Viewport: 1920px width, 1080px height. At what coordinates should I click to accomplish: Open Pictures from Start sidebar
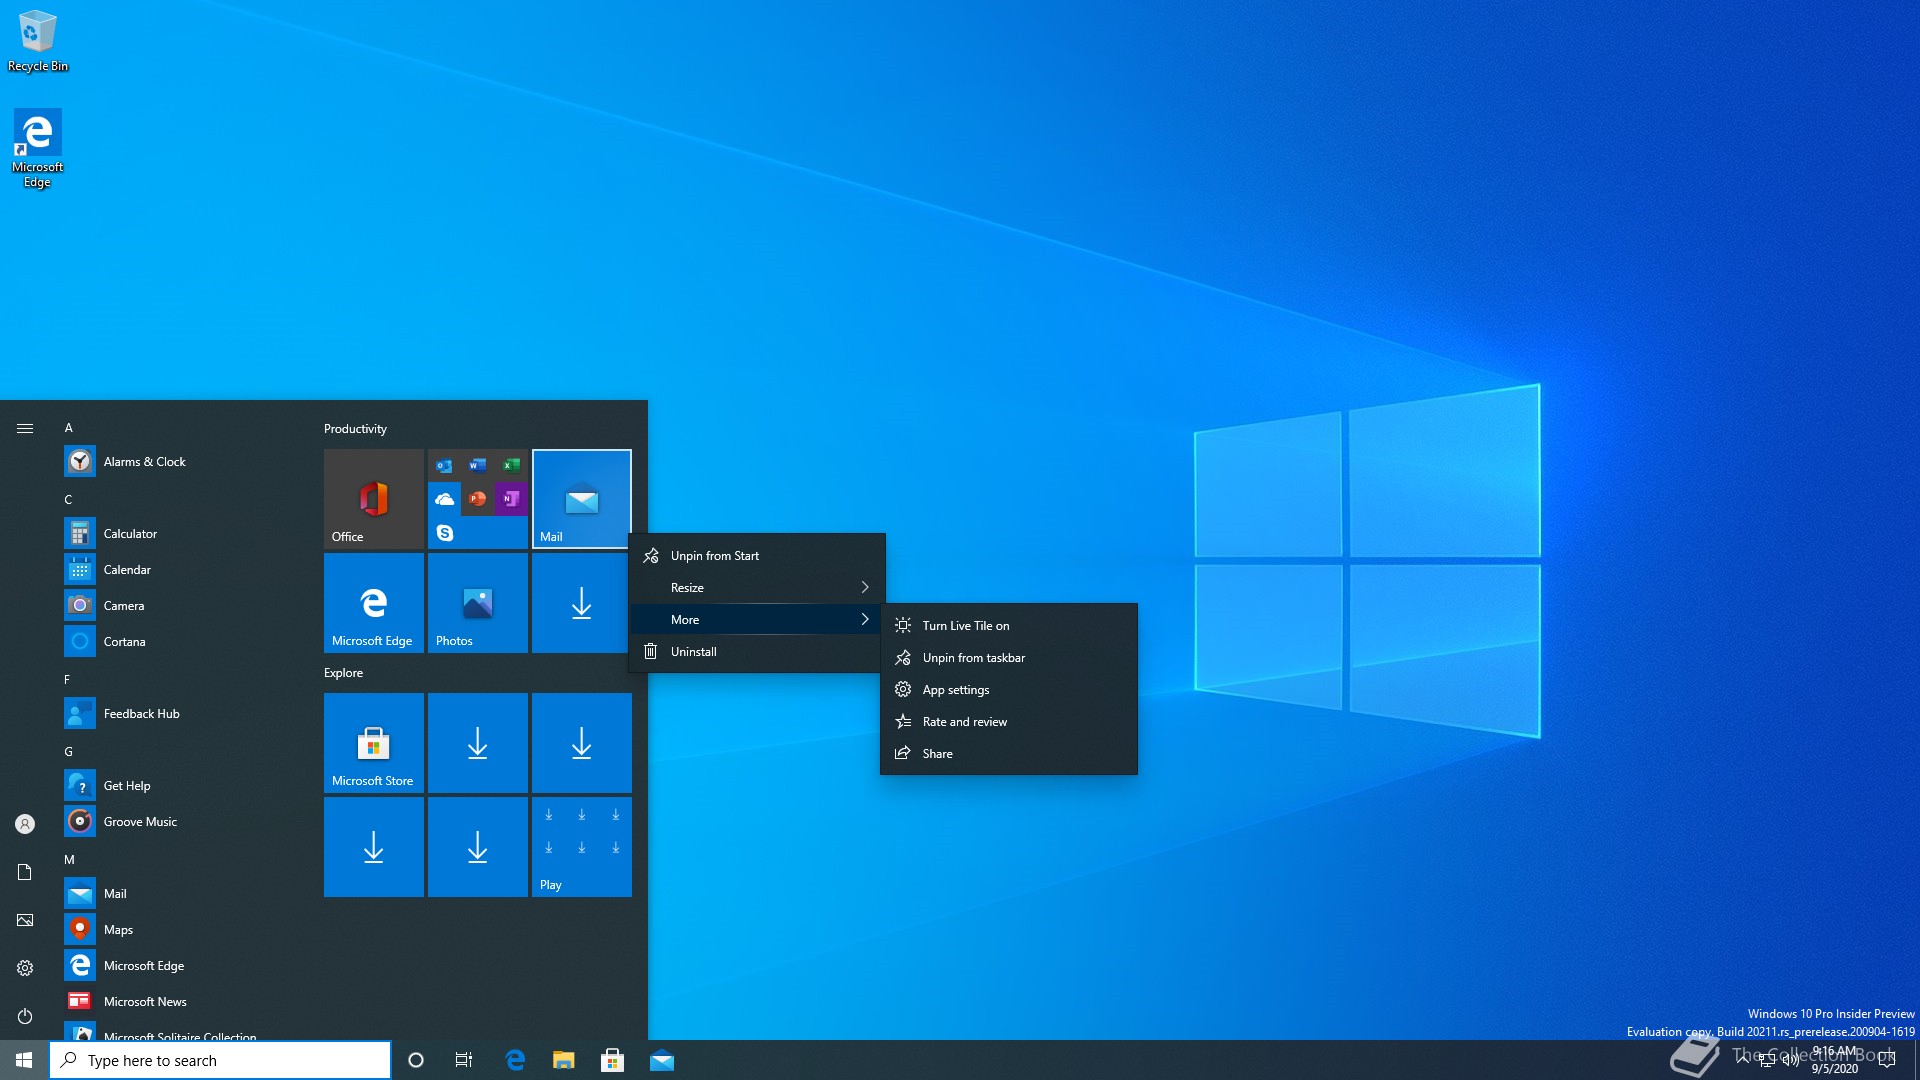25,920
